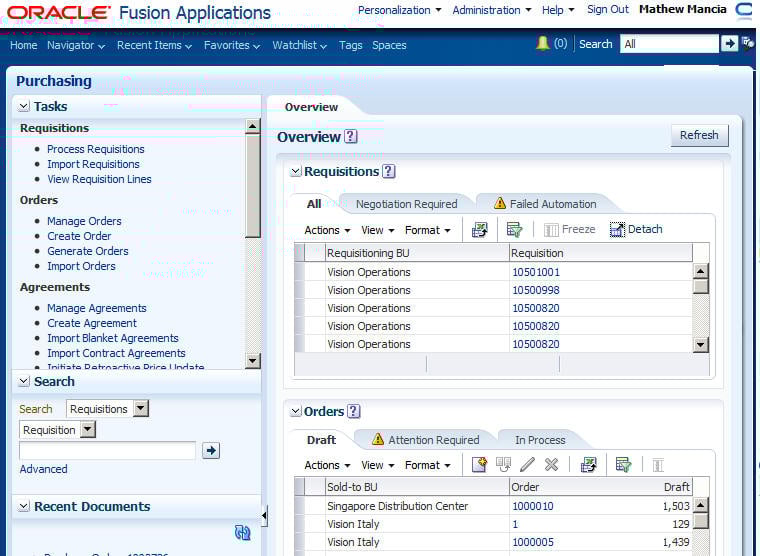Click the Tasks panel scrollbar down arrow
This screenshot has width=760, height=556.
point(252,361)
